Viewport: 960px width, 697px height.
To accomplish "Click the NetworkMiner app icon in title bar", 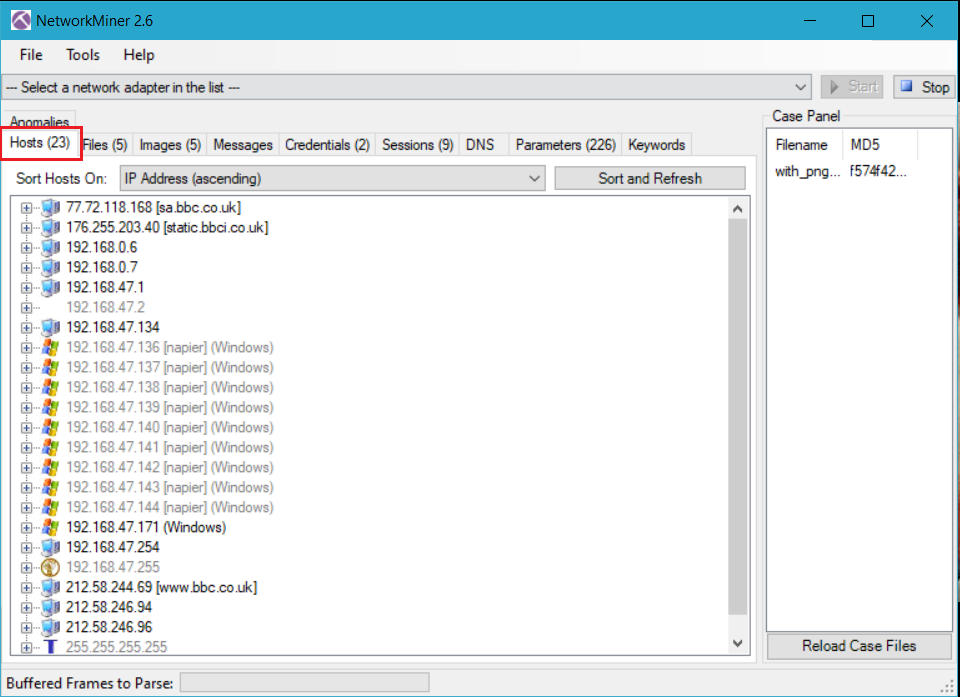I will tap(20, 20).
